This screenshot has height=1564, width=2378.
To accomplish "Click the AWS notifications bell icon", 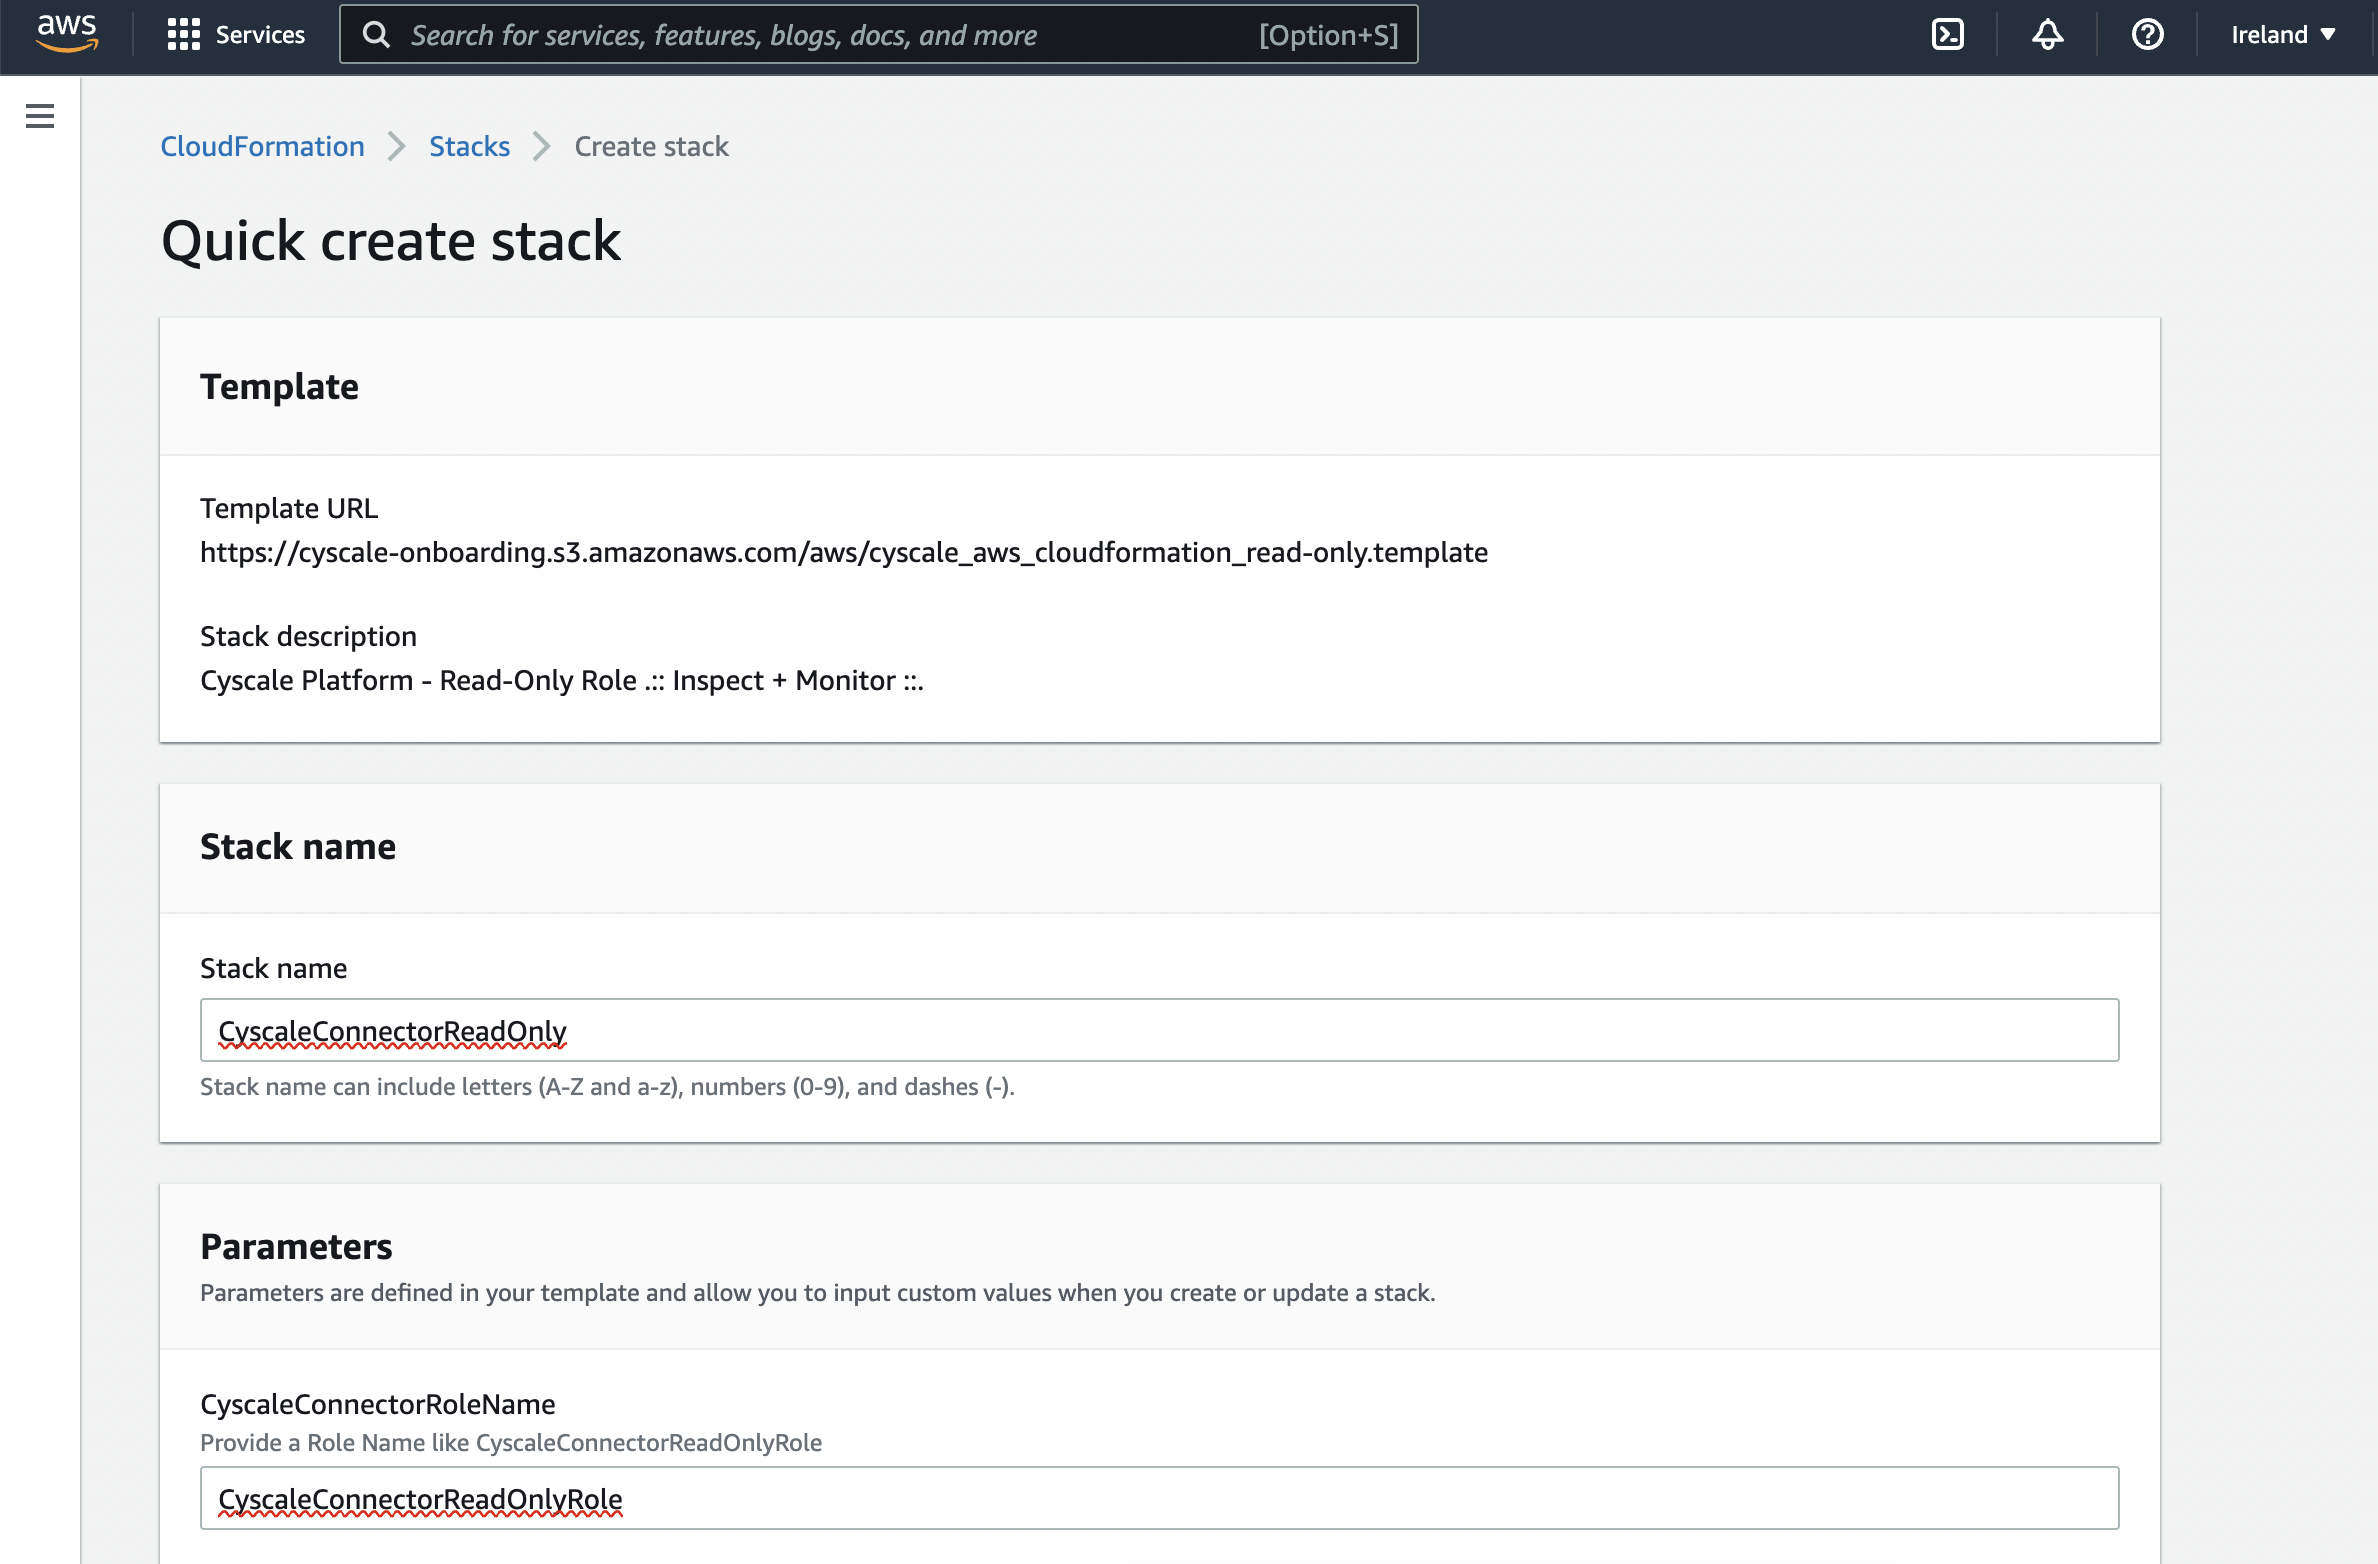I will pyautogui.click(x=2048, y=35).
